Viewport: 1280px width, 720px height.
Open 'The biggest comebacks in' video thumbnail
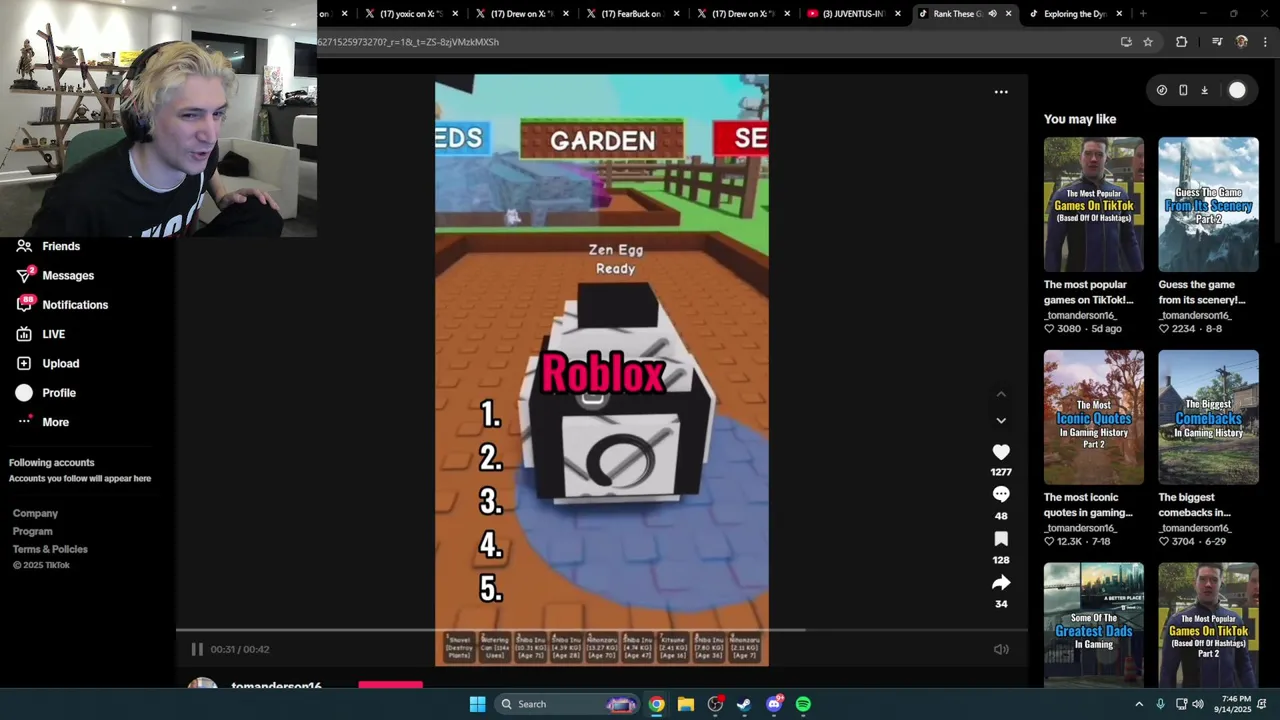(1208, 417)
